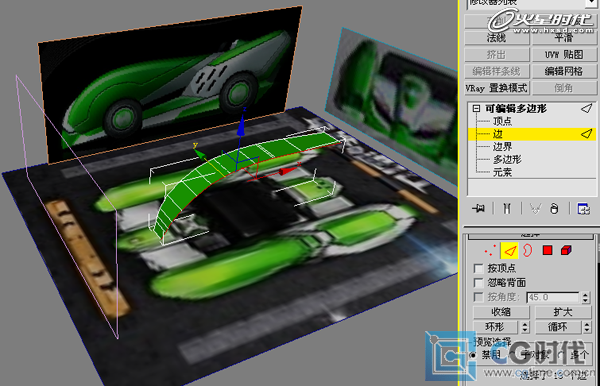Toggle the Show End Result icon
This screenshot has height=386, width=600.
[507, 208]
